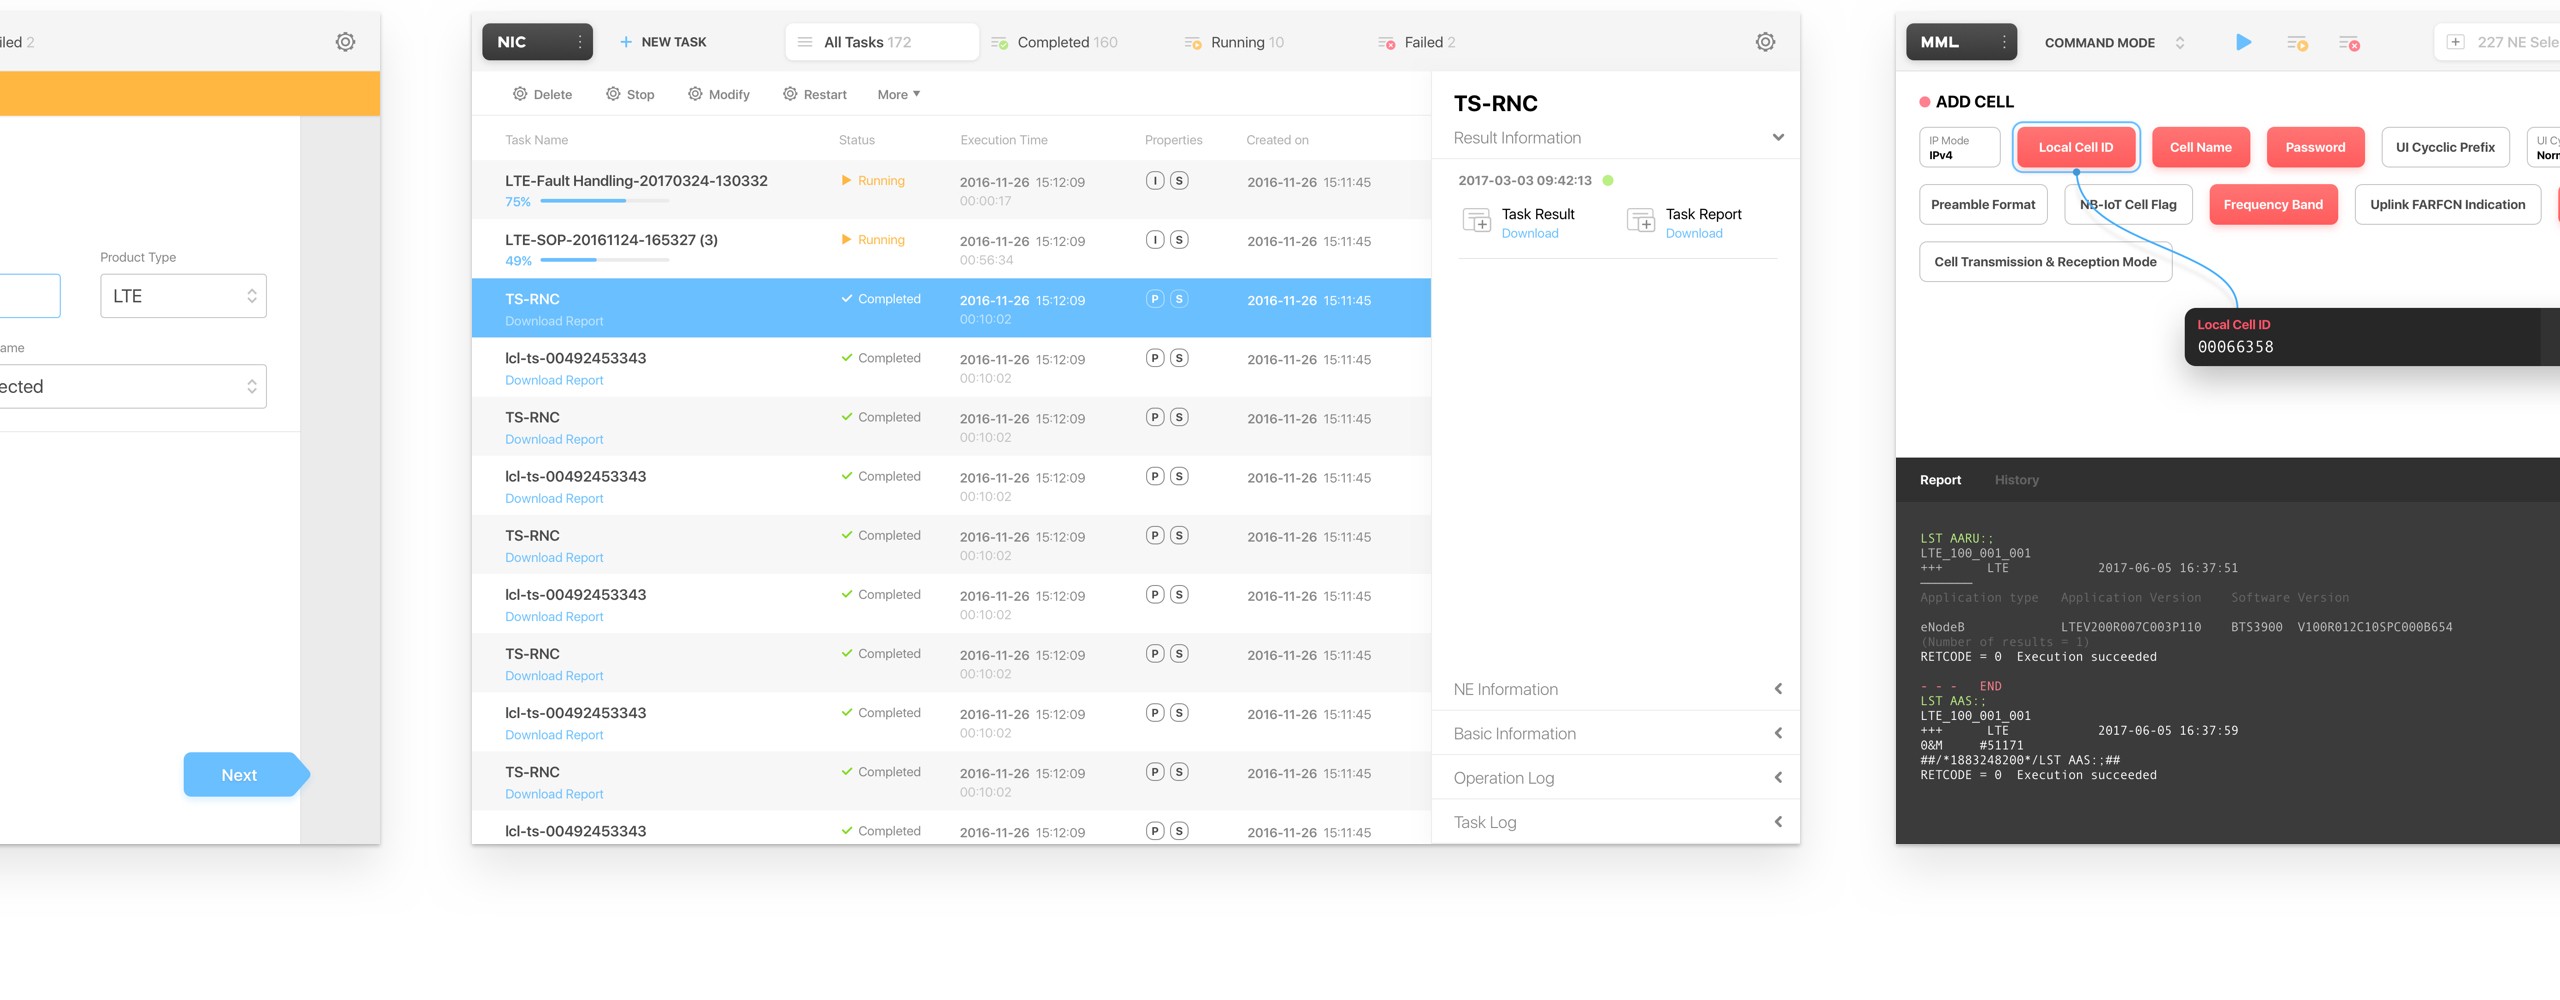
Task: Collapse the Result Information section
Action: tap(1778, 137)
